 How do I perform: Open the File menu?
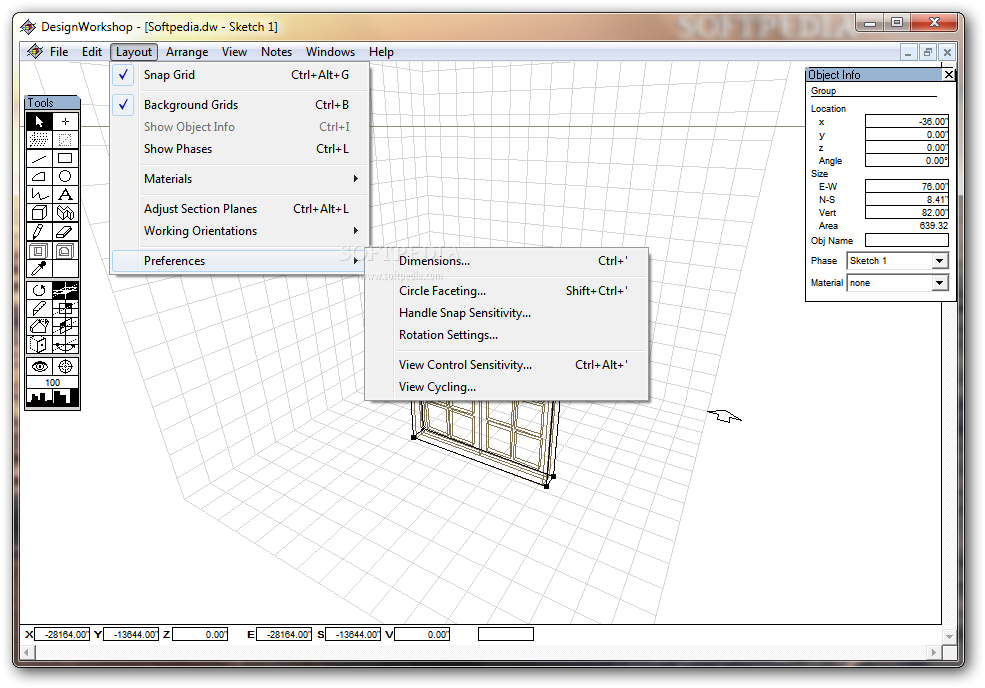(x=59, y=52)
